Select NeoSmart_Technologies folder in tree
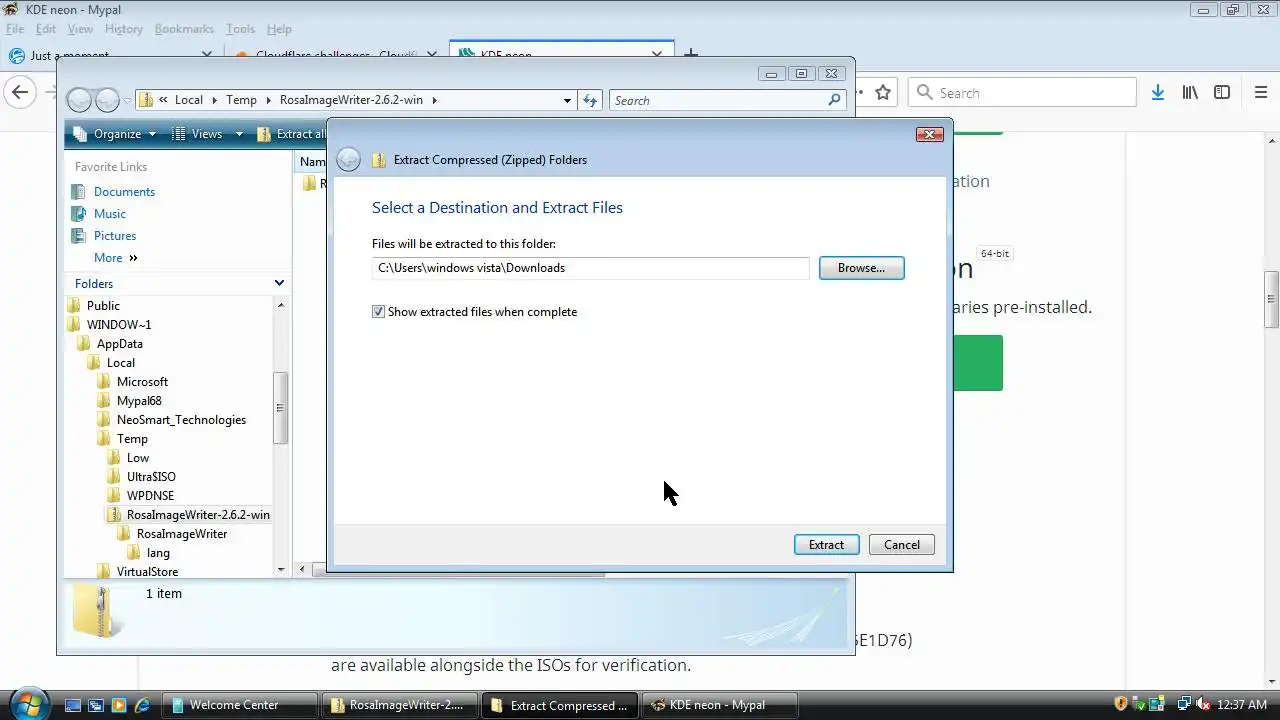The height and width of the screenshot is (720, 1280). pyautogui.click(x=181, y=420)
